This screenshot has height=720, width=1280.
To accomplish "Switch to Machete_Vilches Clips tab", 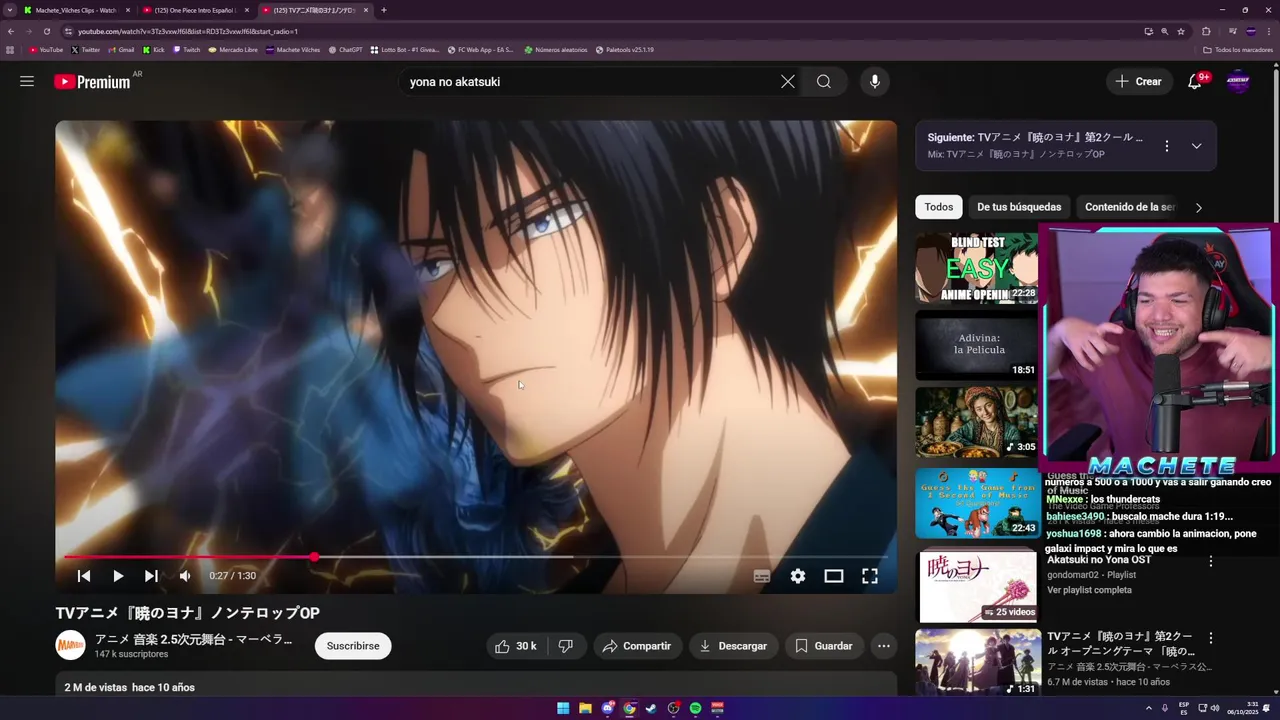I will tap(76, 10).
